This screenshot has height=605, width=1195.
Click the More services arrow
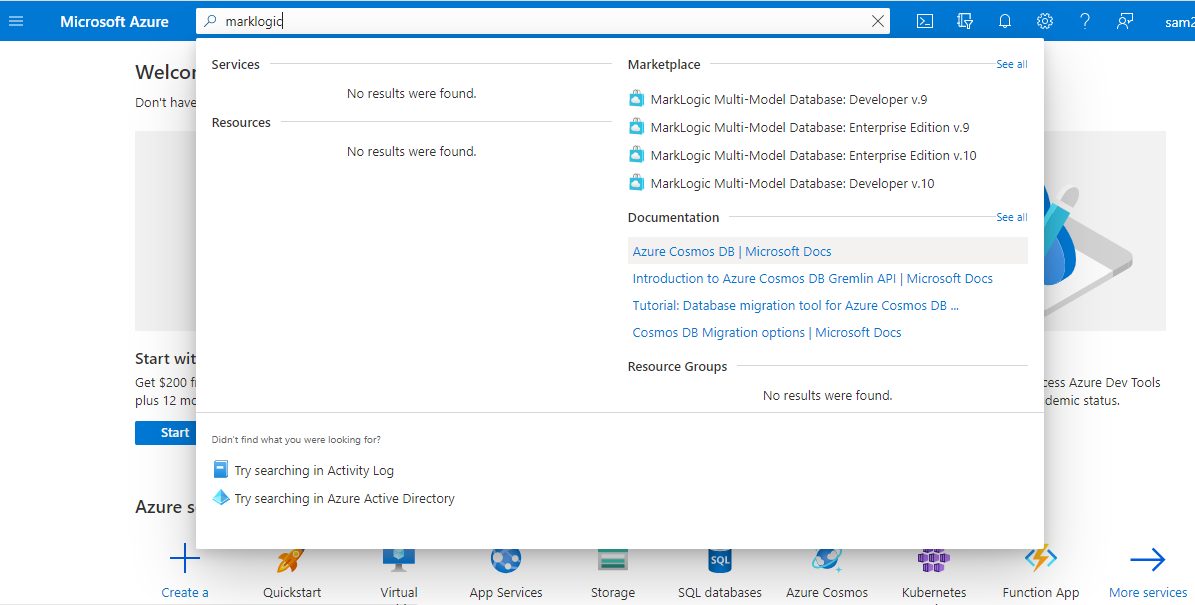1147,560
